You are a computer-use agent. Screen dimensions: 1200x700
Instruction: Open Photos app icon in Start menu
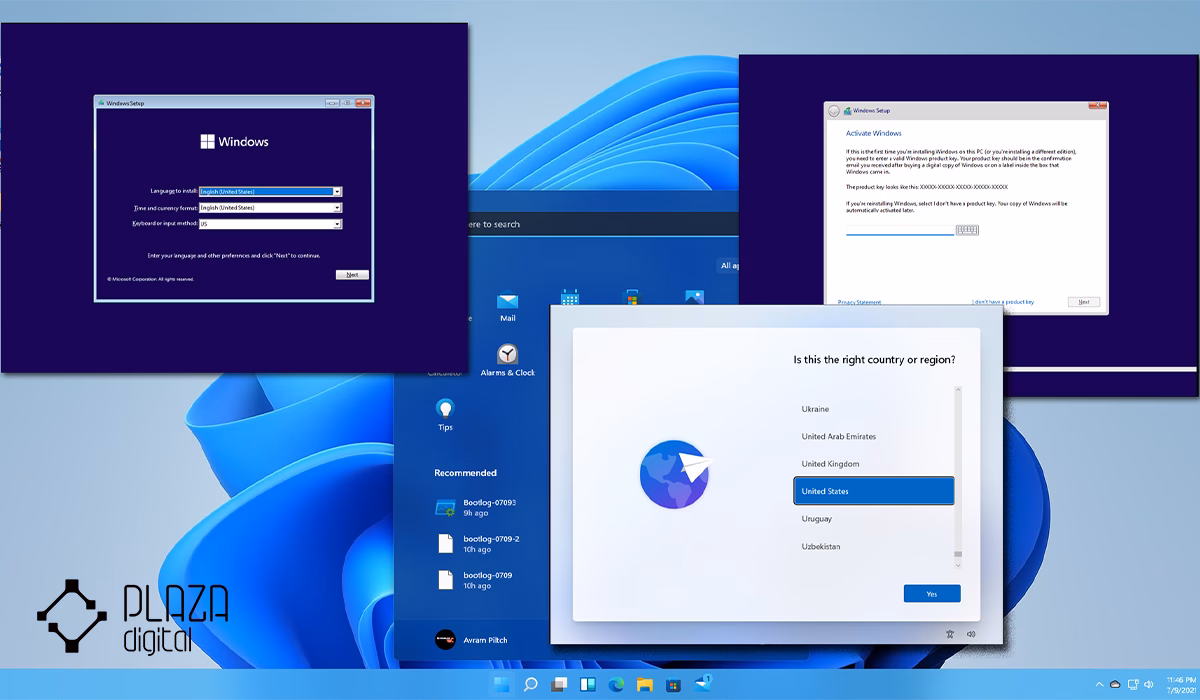click(x=694, y=297)
